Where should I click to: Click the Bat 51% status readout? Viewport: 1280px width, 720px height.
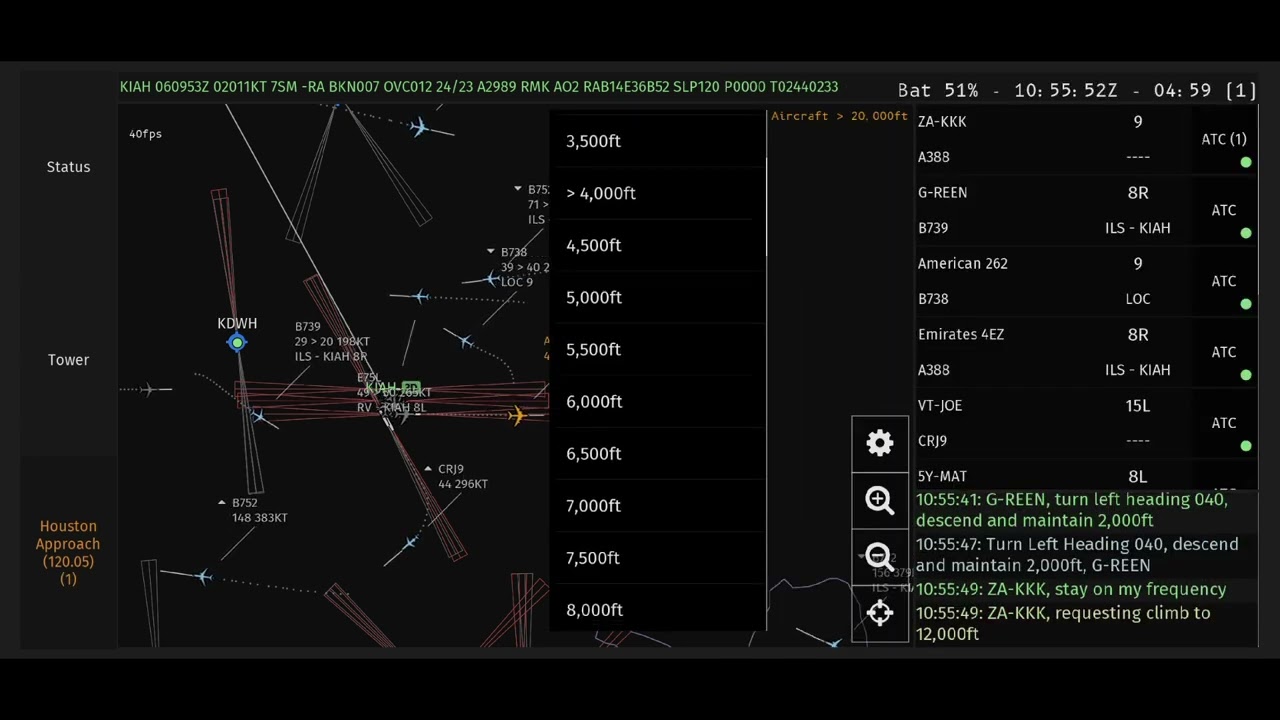click(x=938, y=90)
